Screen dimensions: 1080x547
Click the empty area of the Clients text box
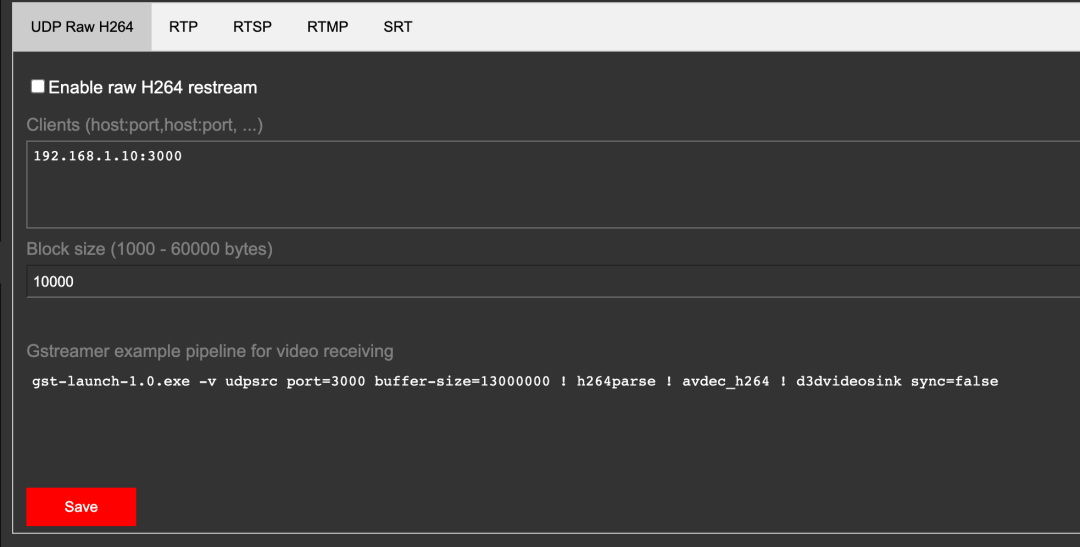point(550,200)
